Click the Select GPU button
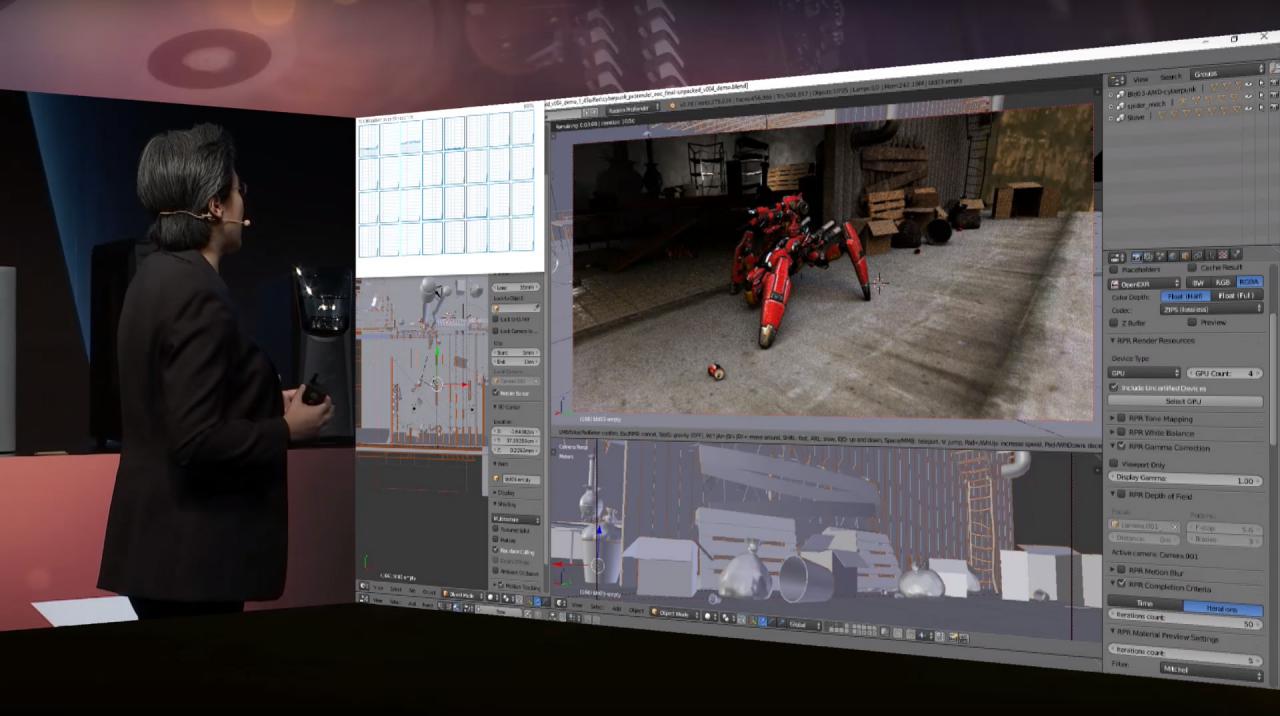Image resolution: width=1280 pixels, height=716 pixels. [1185, 401]
